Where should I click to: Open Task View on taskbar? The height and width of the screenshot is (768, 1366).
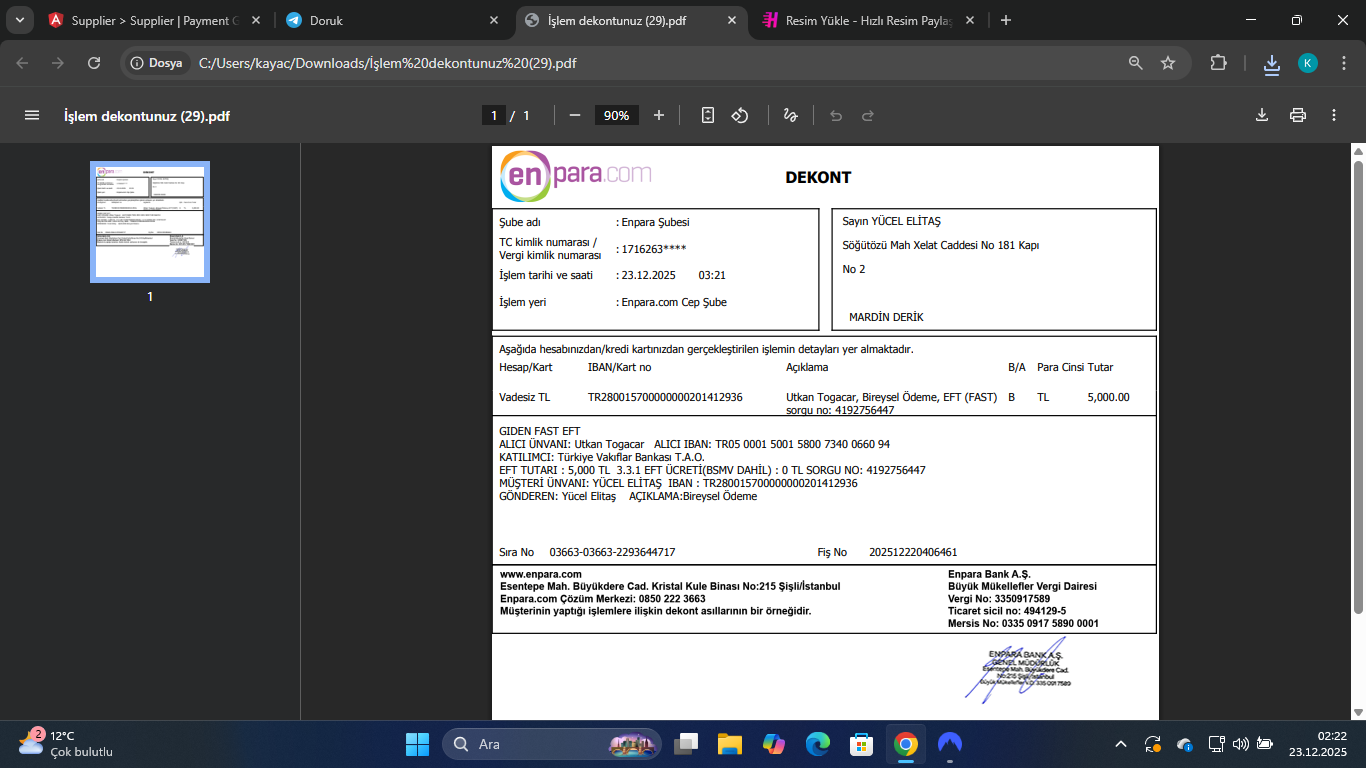click(686, 744)
